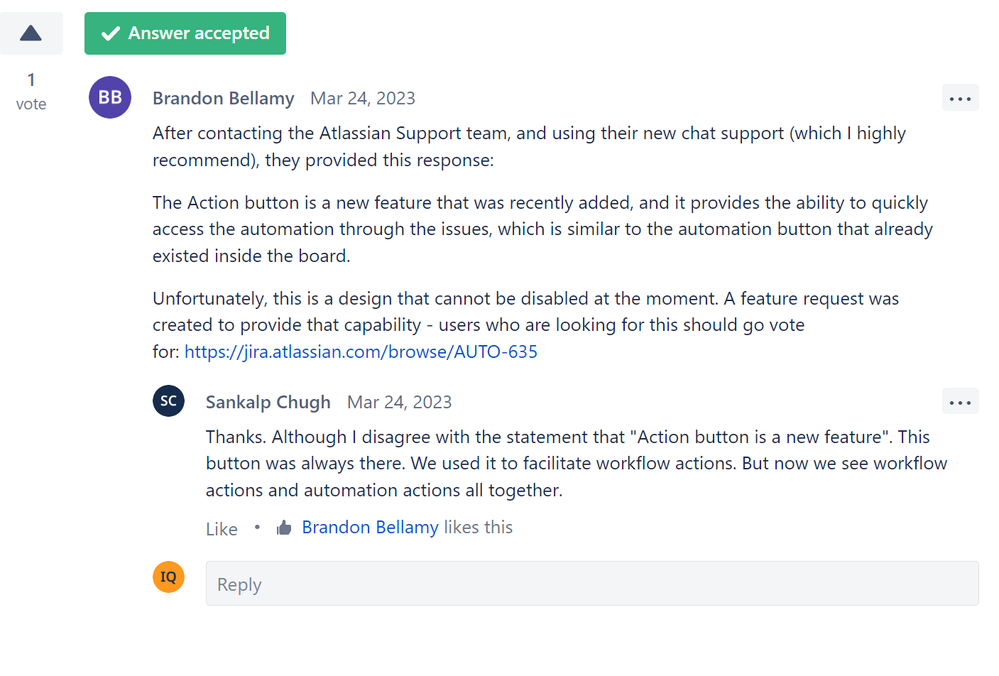This screenshot has width=999, height=676.
Task: Click the 'likes this' text
Action: coord(478,528)
